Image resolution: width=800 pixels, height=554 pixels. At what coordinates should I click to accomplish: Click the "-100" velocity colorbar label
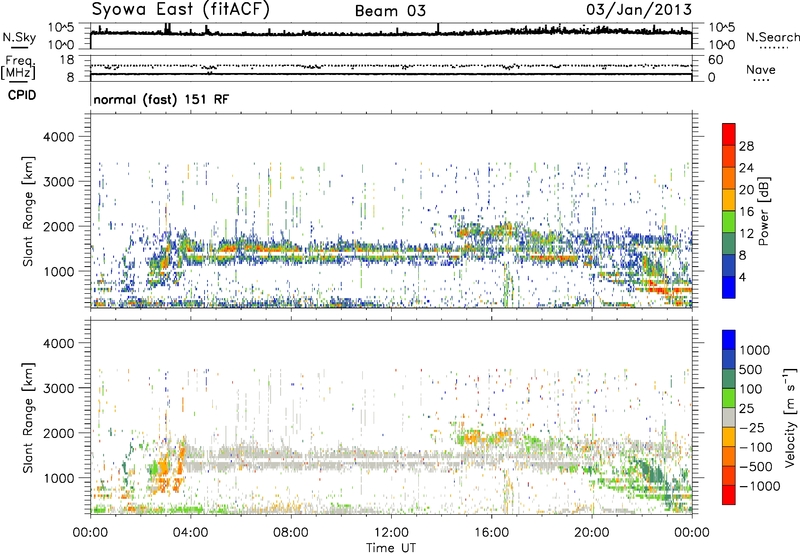pos(756,447)
